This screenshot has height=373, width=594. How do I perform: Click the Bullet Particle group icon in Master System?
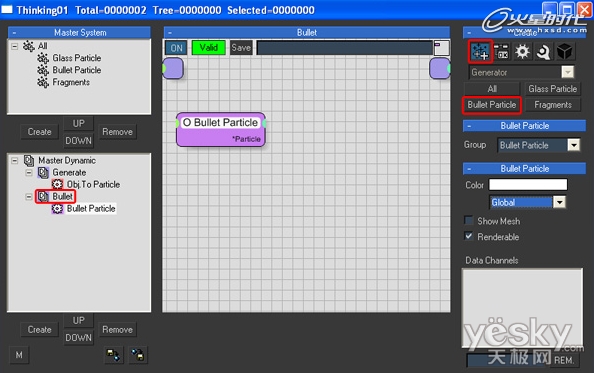[43, 70]
